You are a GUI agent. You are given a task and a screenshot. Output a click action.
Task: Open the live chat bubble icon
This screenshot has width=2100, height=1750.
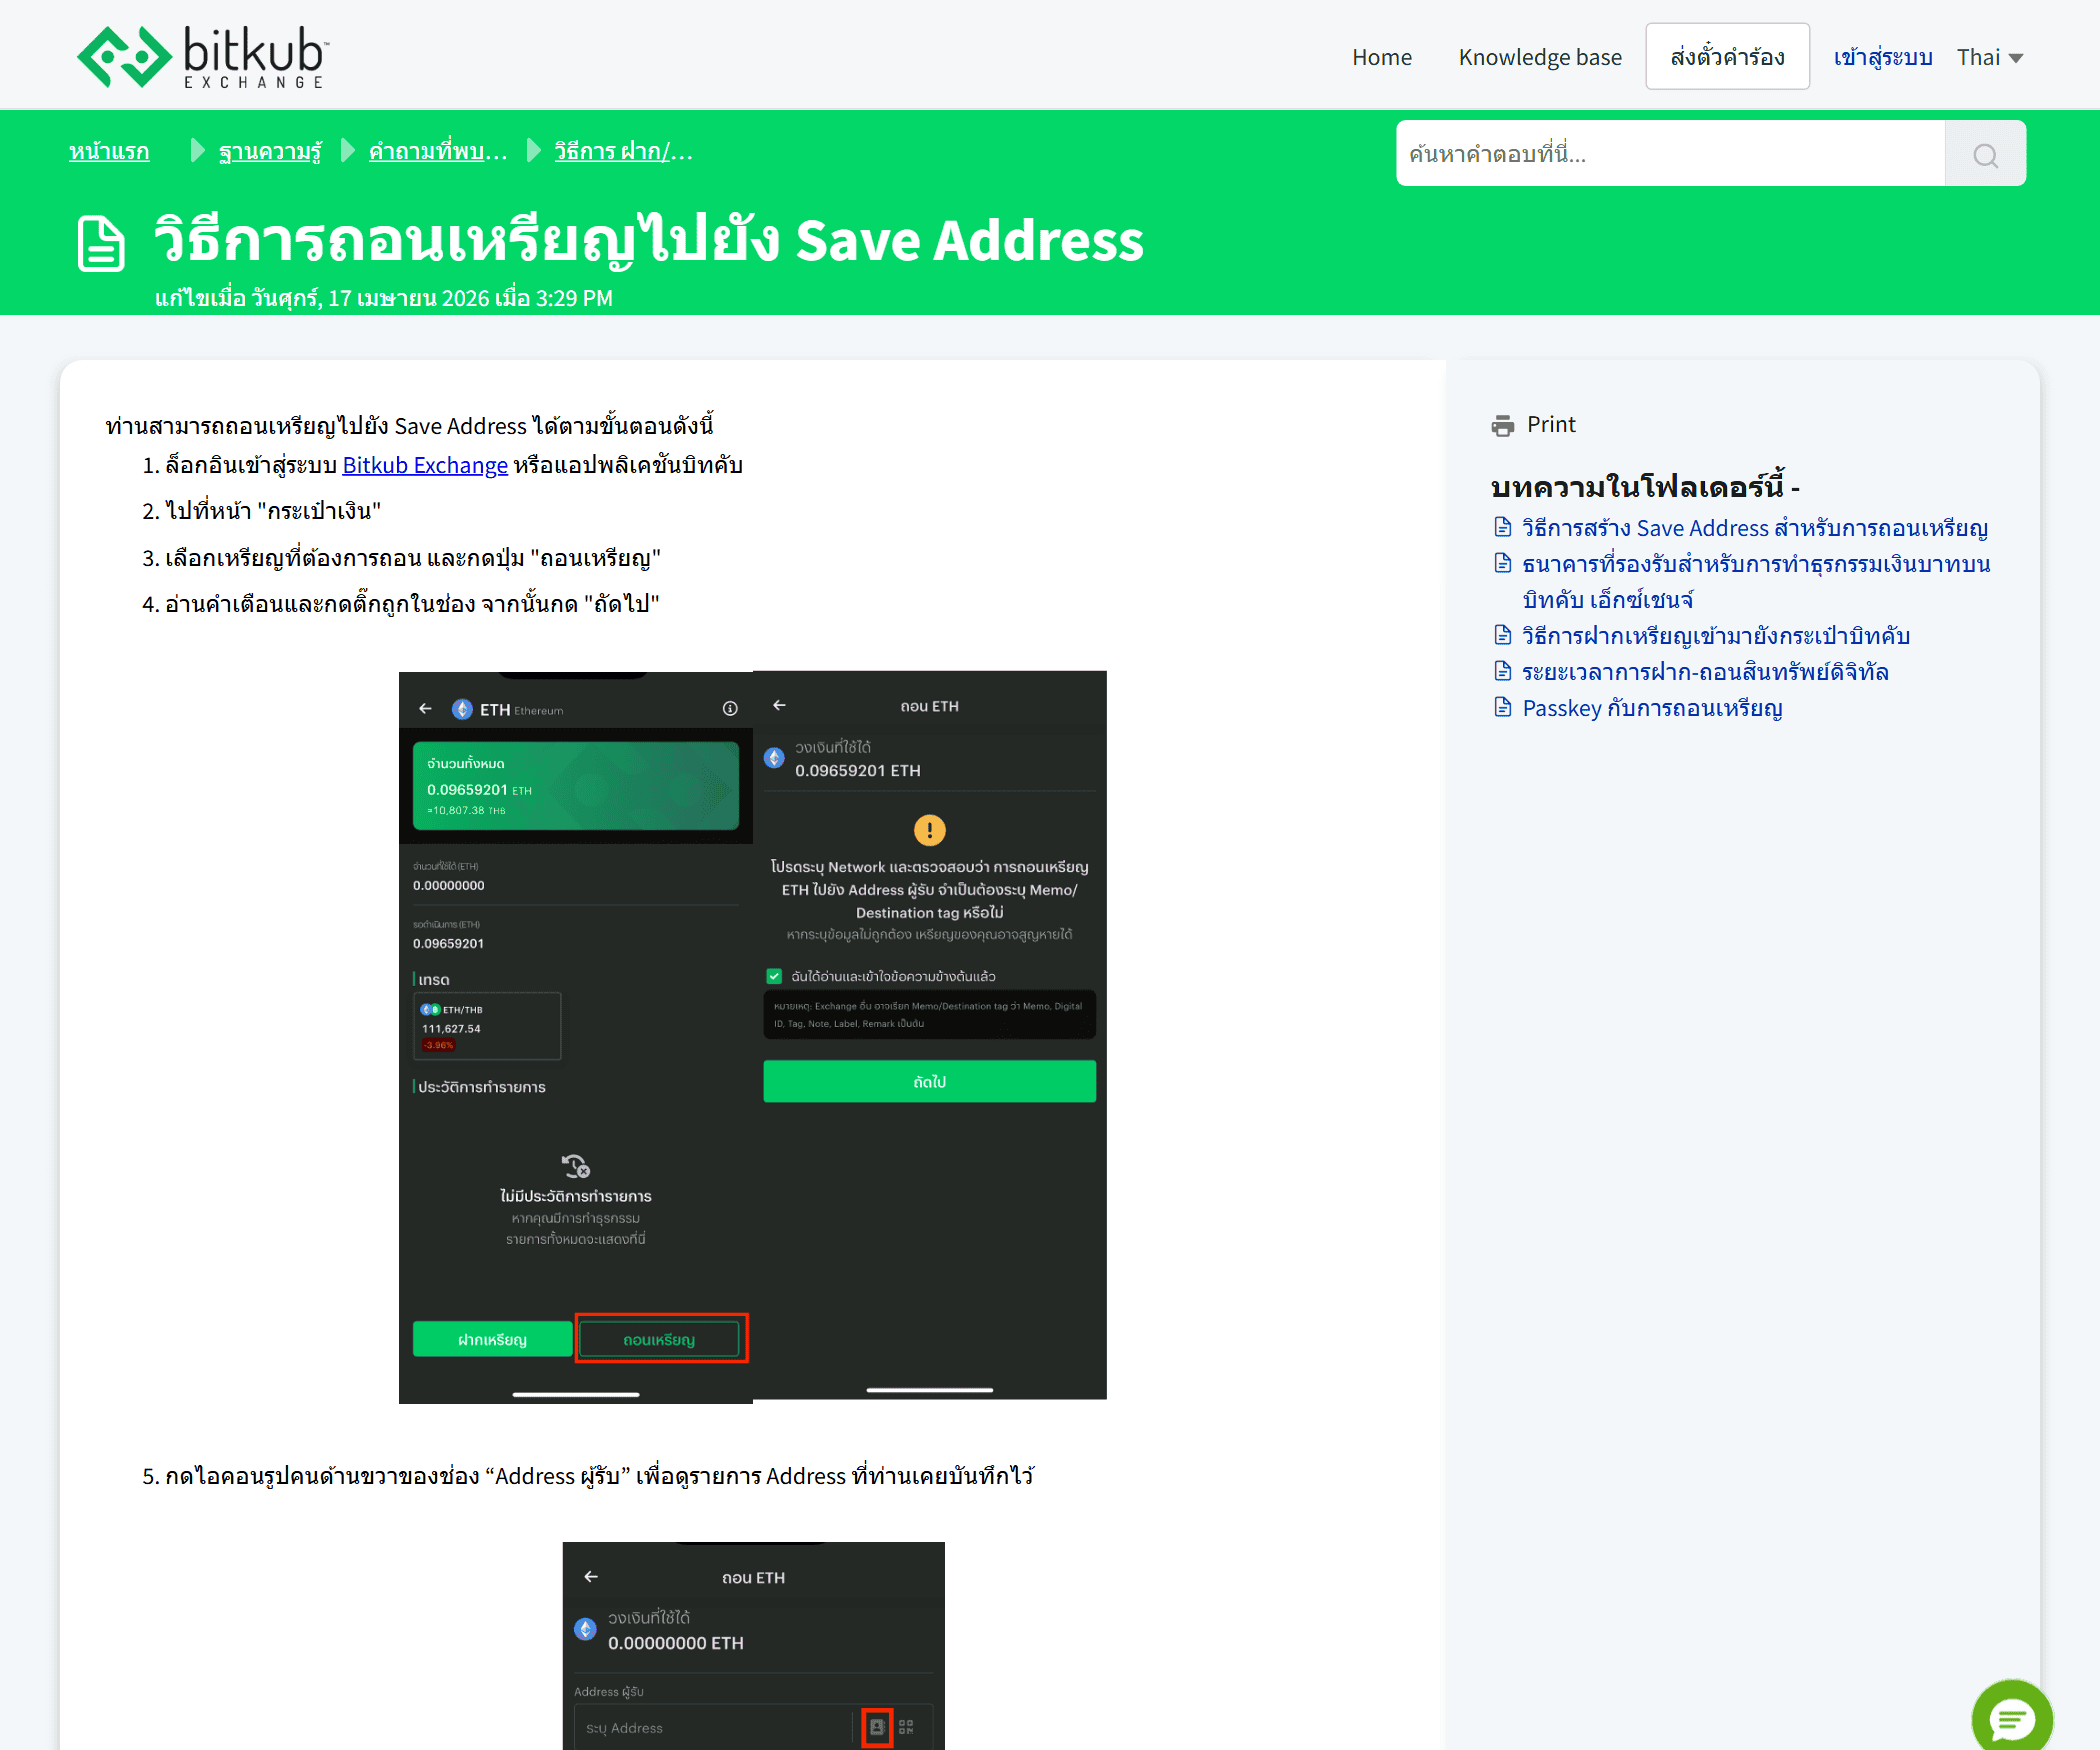tap(2011, 1718)
